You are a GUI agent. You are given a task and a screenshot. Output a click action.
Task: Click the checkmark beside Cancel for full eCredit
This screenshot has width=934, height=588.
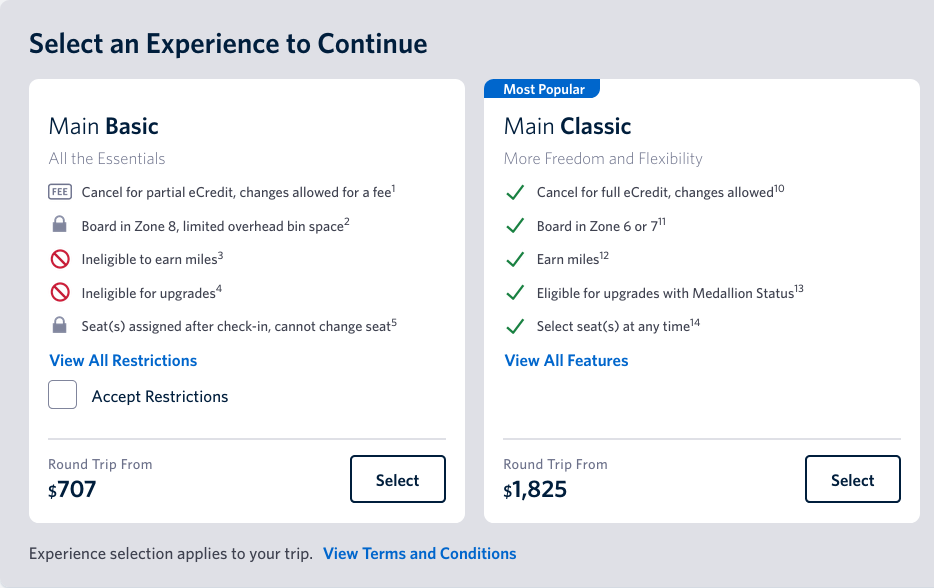tap(515, 192)
